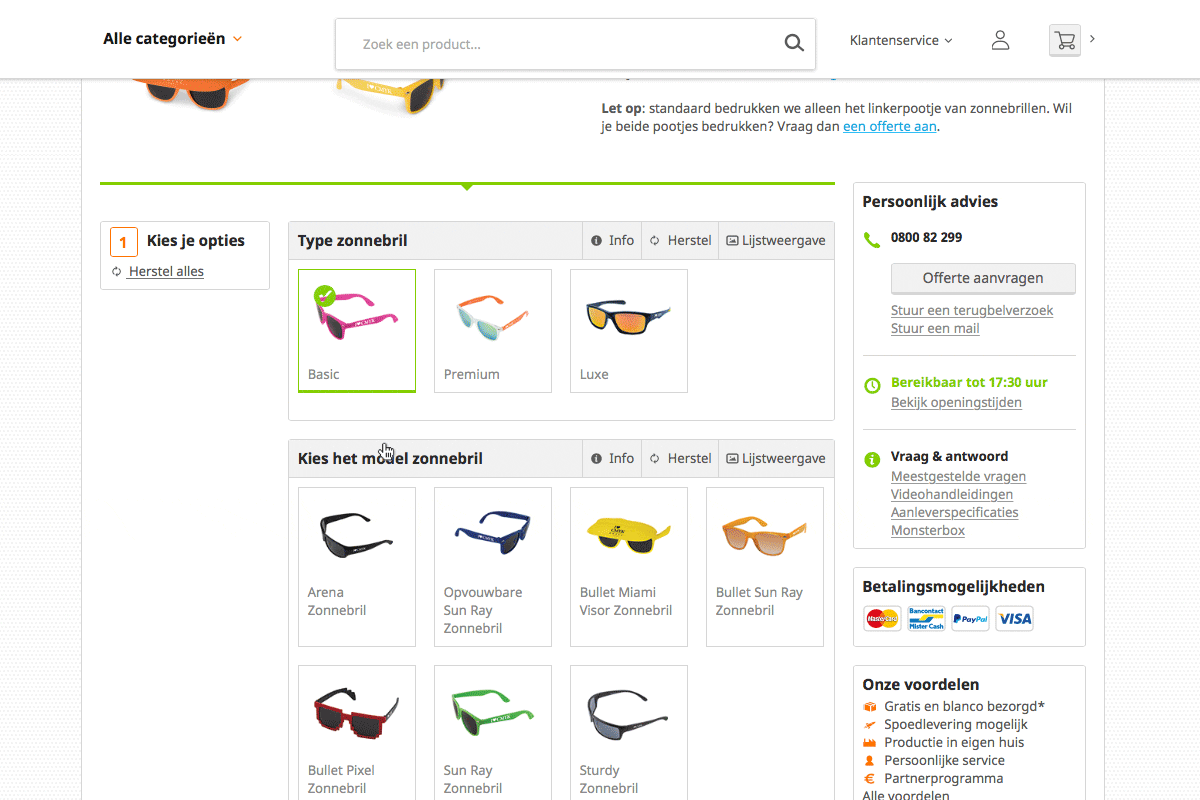1200x800 pixels.
Task: Click the MasterCard payment icon
Action: tap(882, 619)
